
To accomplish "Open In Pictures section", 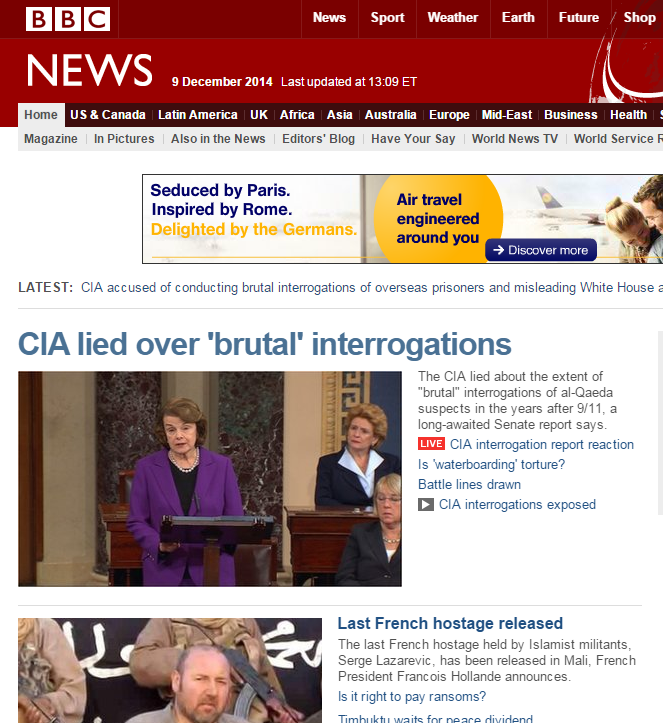I will click(124, 139).
